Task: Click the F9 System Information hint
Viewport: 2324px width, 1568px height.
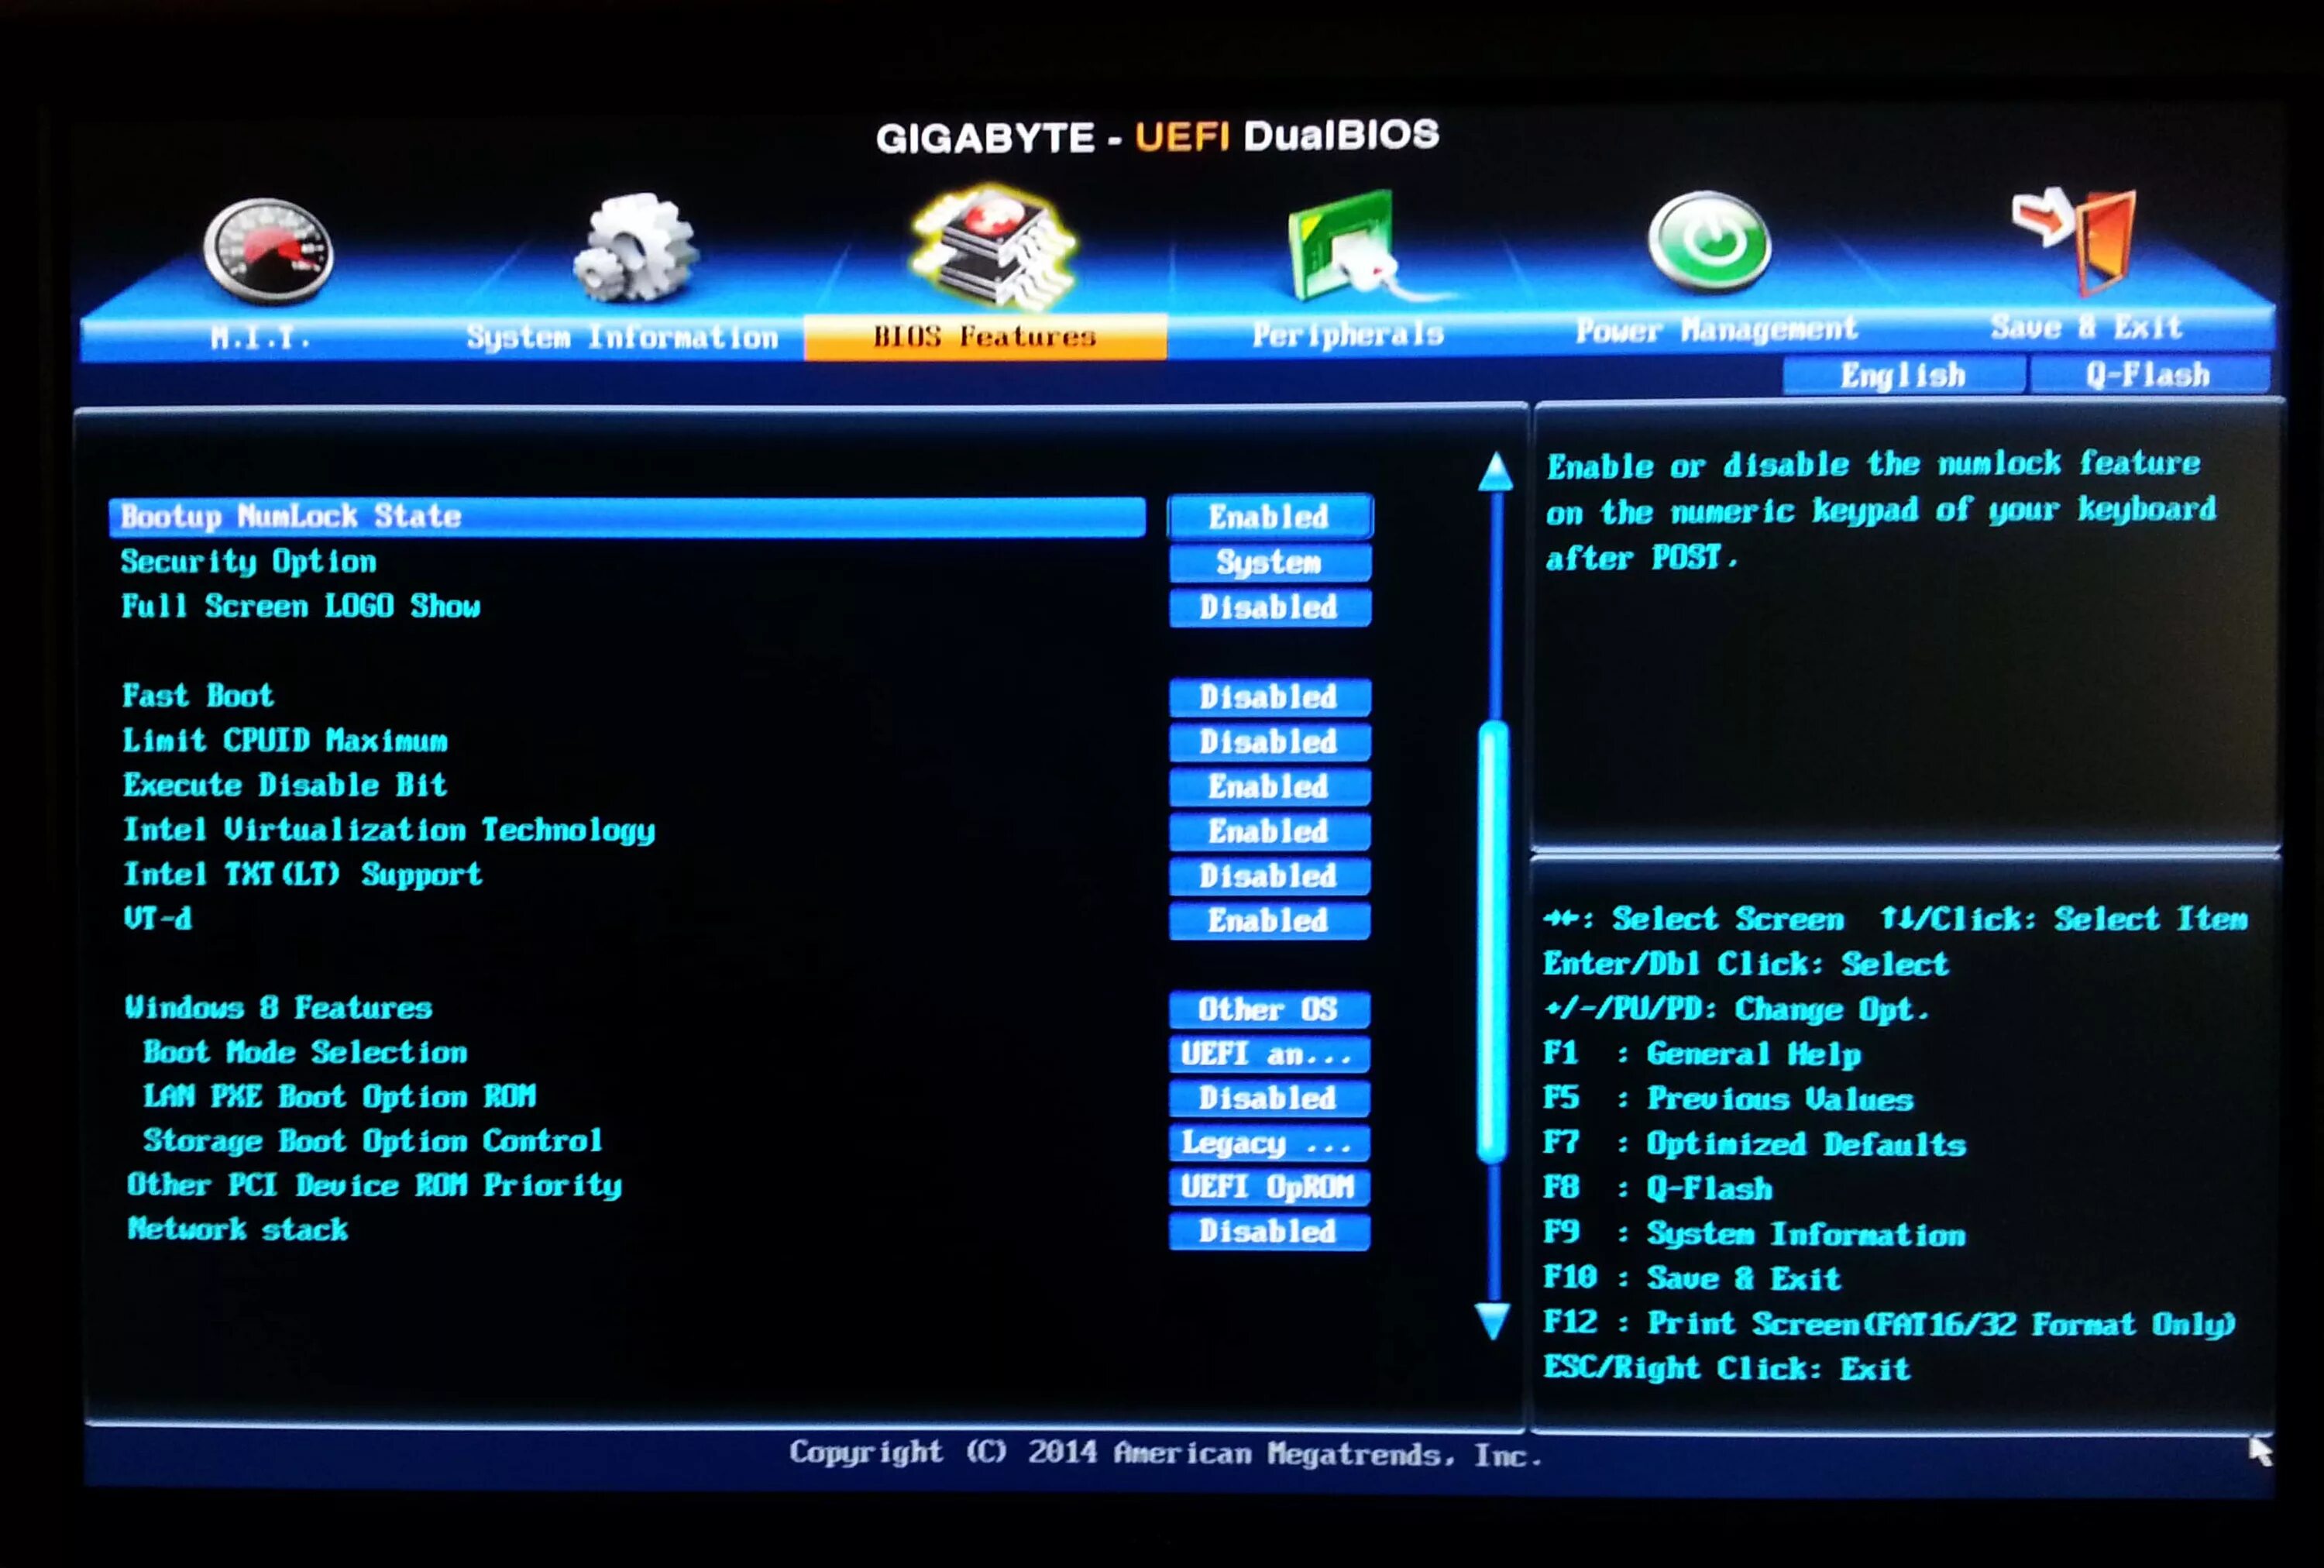Action: [1755, 1234]
